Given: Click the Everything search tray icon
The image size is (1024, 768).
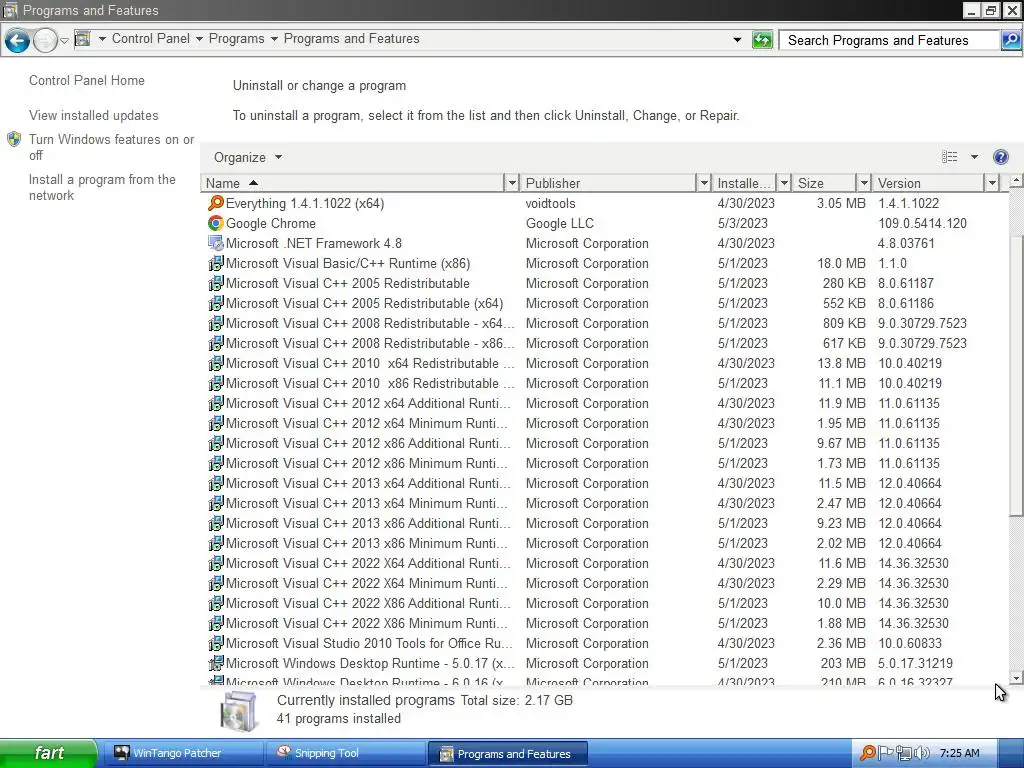Looking at the screenshot, I should [868, 753].
